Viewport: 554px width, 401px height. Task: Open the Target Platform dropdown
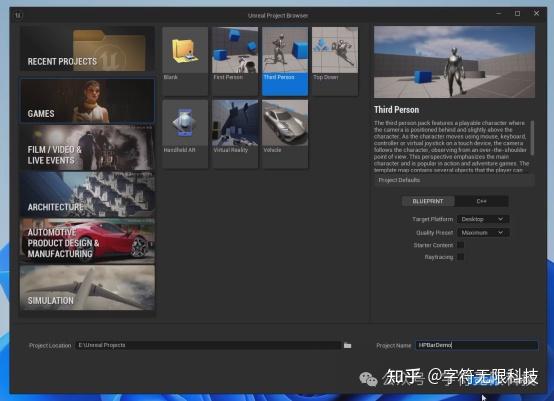(483, 219)
